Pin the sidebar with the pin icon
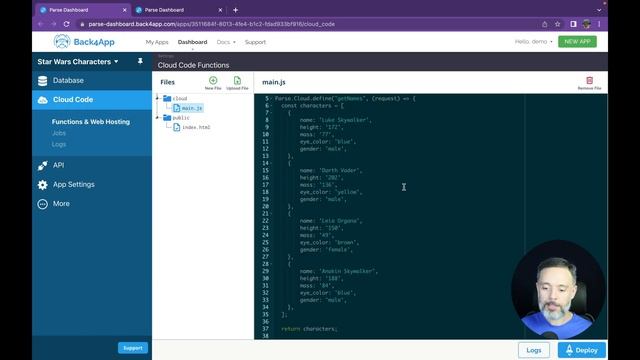 pos(140,61)
